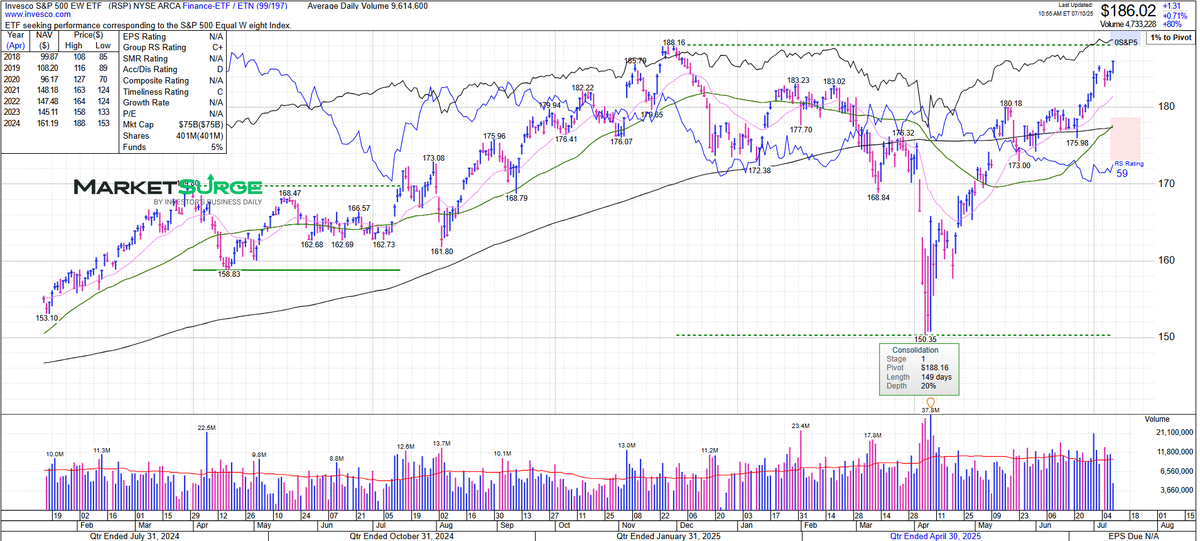Screen dimensions: 1200x541
Task: Click the 175.98 price label
Action: (x=1078, y=143)
